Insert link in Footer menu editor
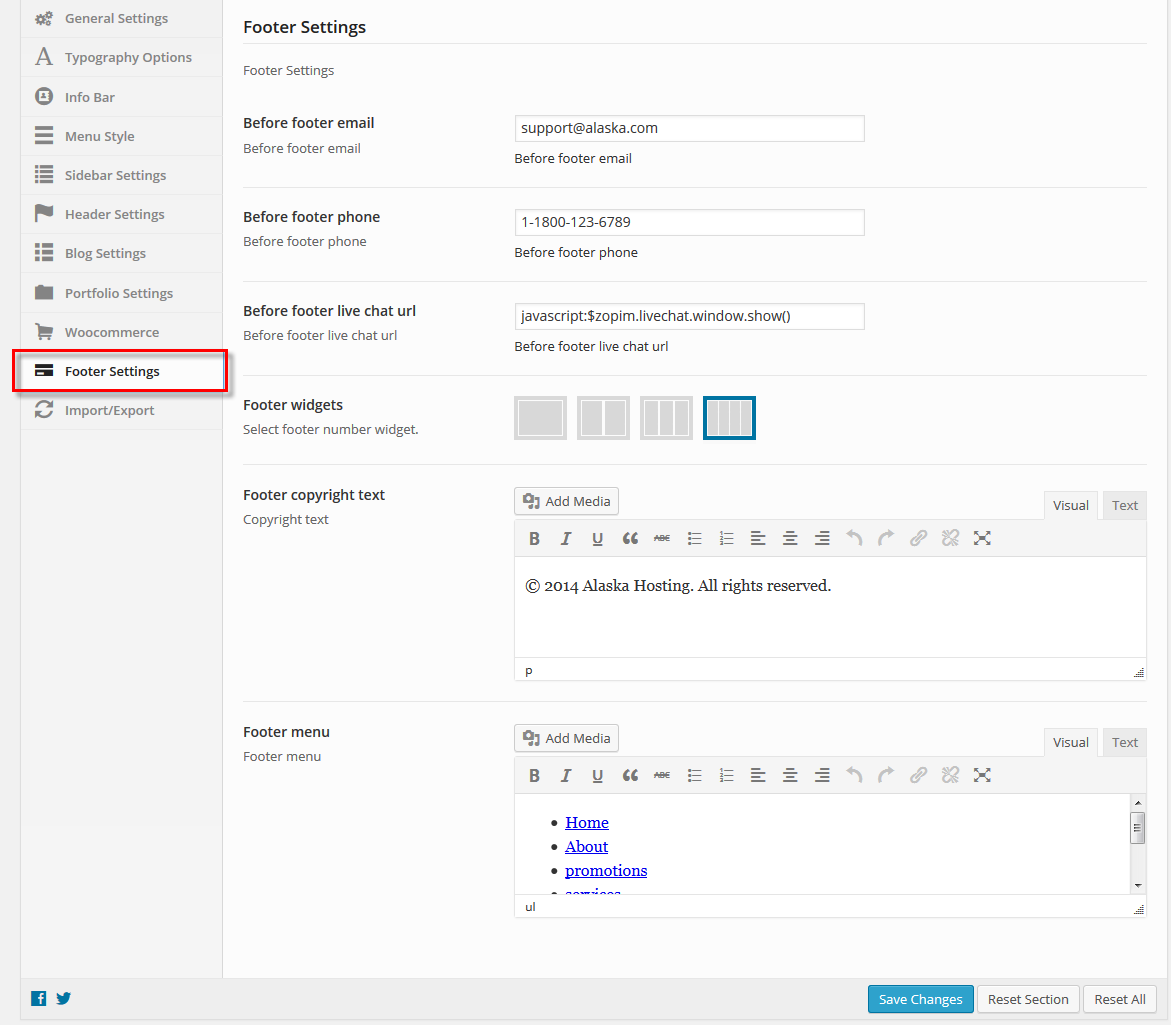This screenshot has width=1171, height=1025. [x=919, y=775]
